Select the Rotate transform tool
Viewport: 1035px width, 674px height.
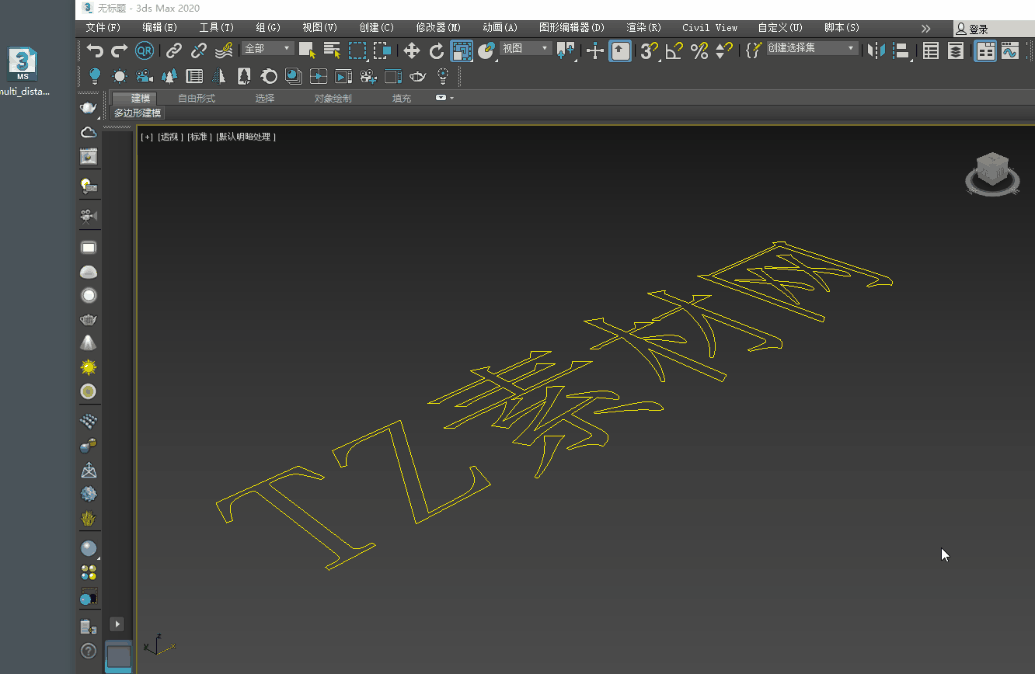coord(436,50)
